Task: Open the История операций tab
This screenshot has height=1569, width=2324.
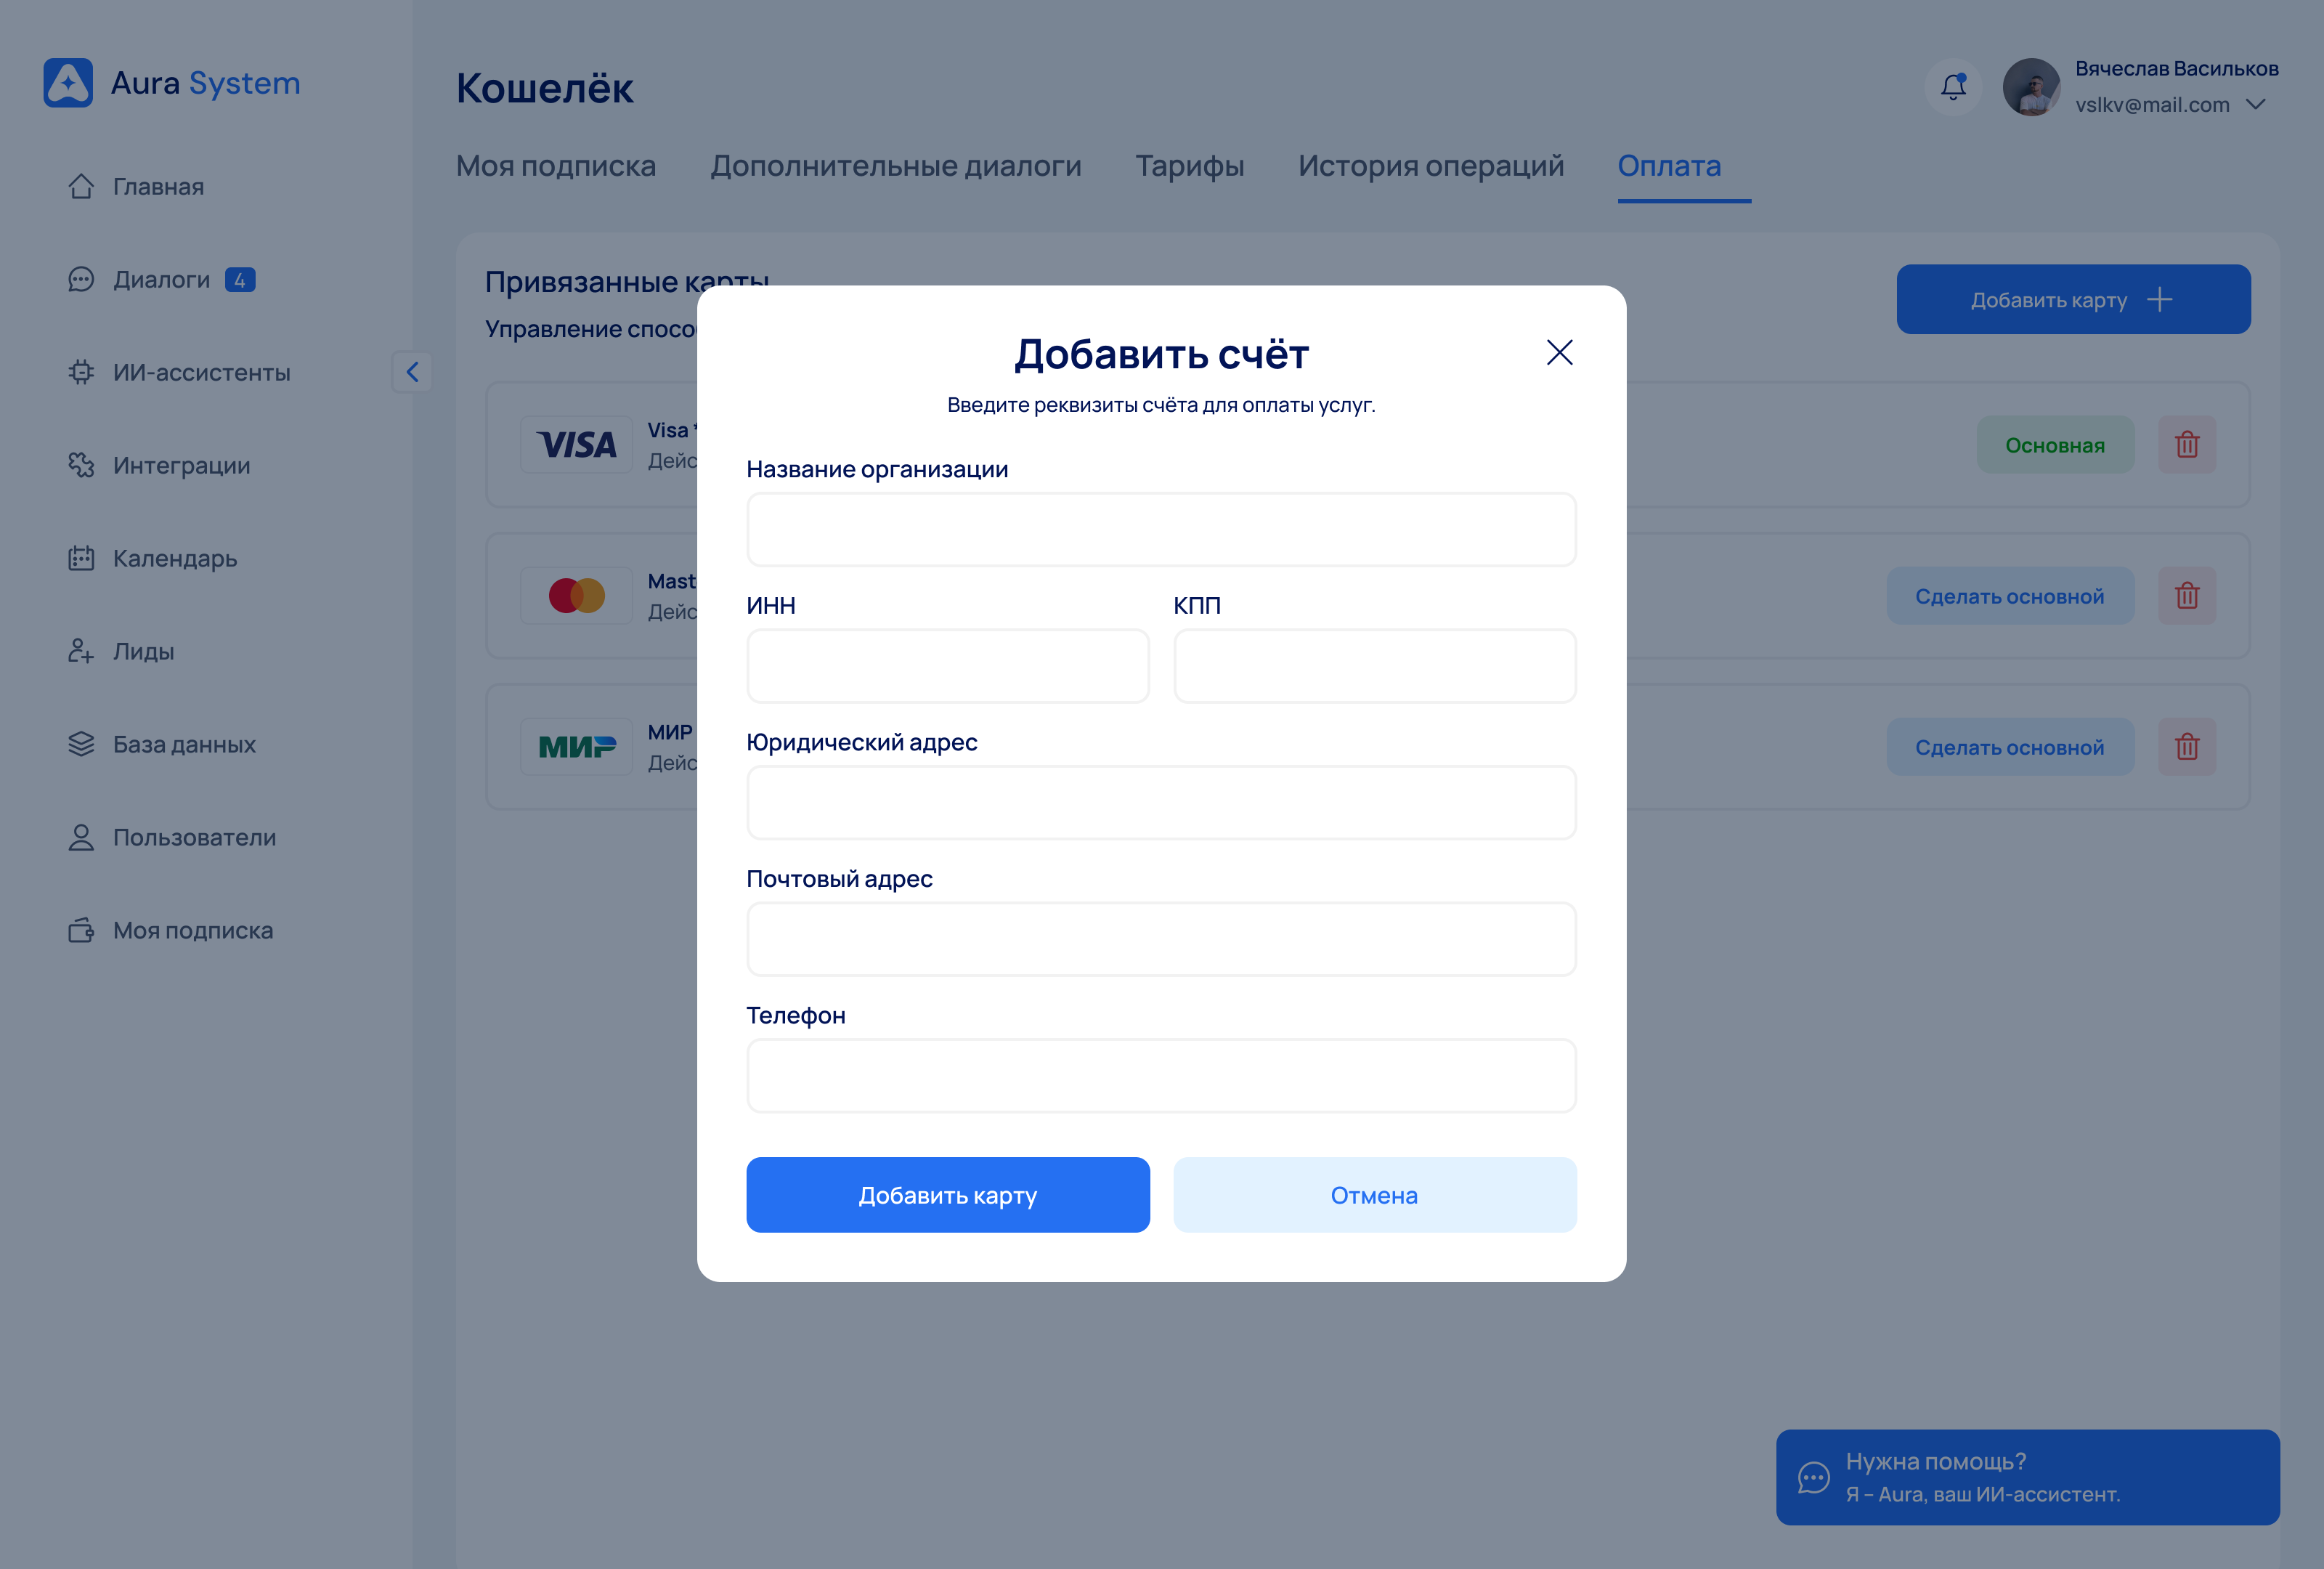Action: (x=1430, y=166)
